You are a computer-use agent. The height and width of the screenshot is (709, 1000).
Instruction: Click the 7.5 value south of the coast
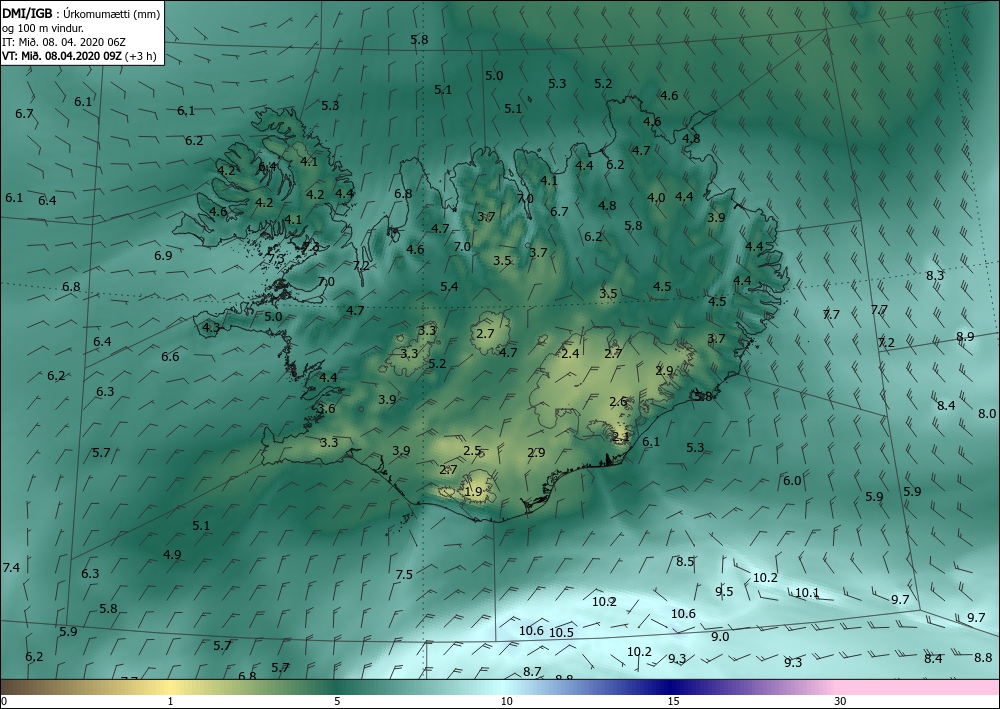pyautogui.click(x=404, y=574)
